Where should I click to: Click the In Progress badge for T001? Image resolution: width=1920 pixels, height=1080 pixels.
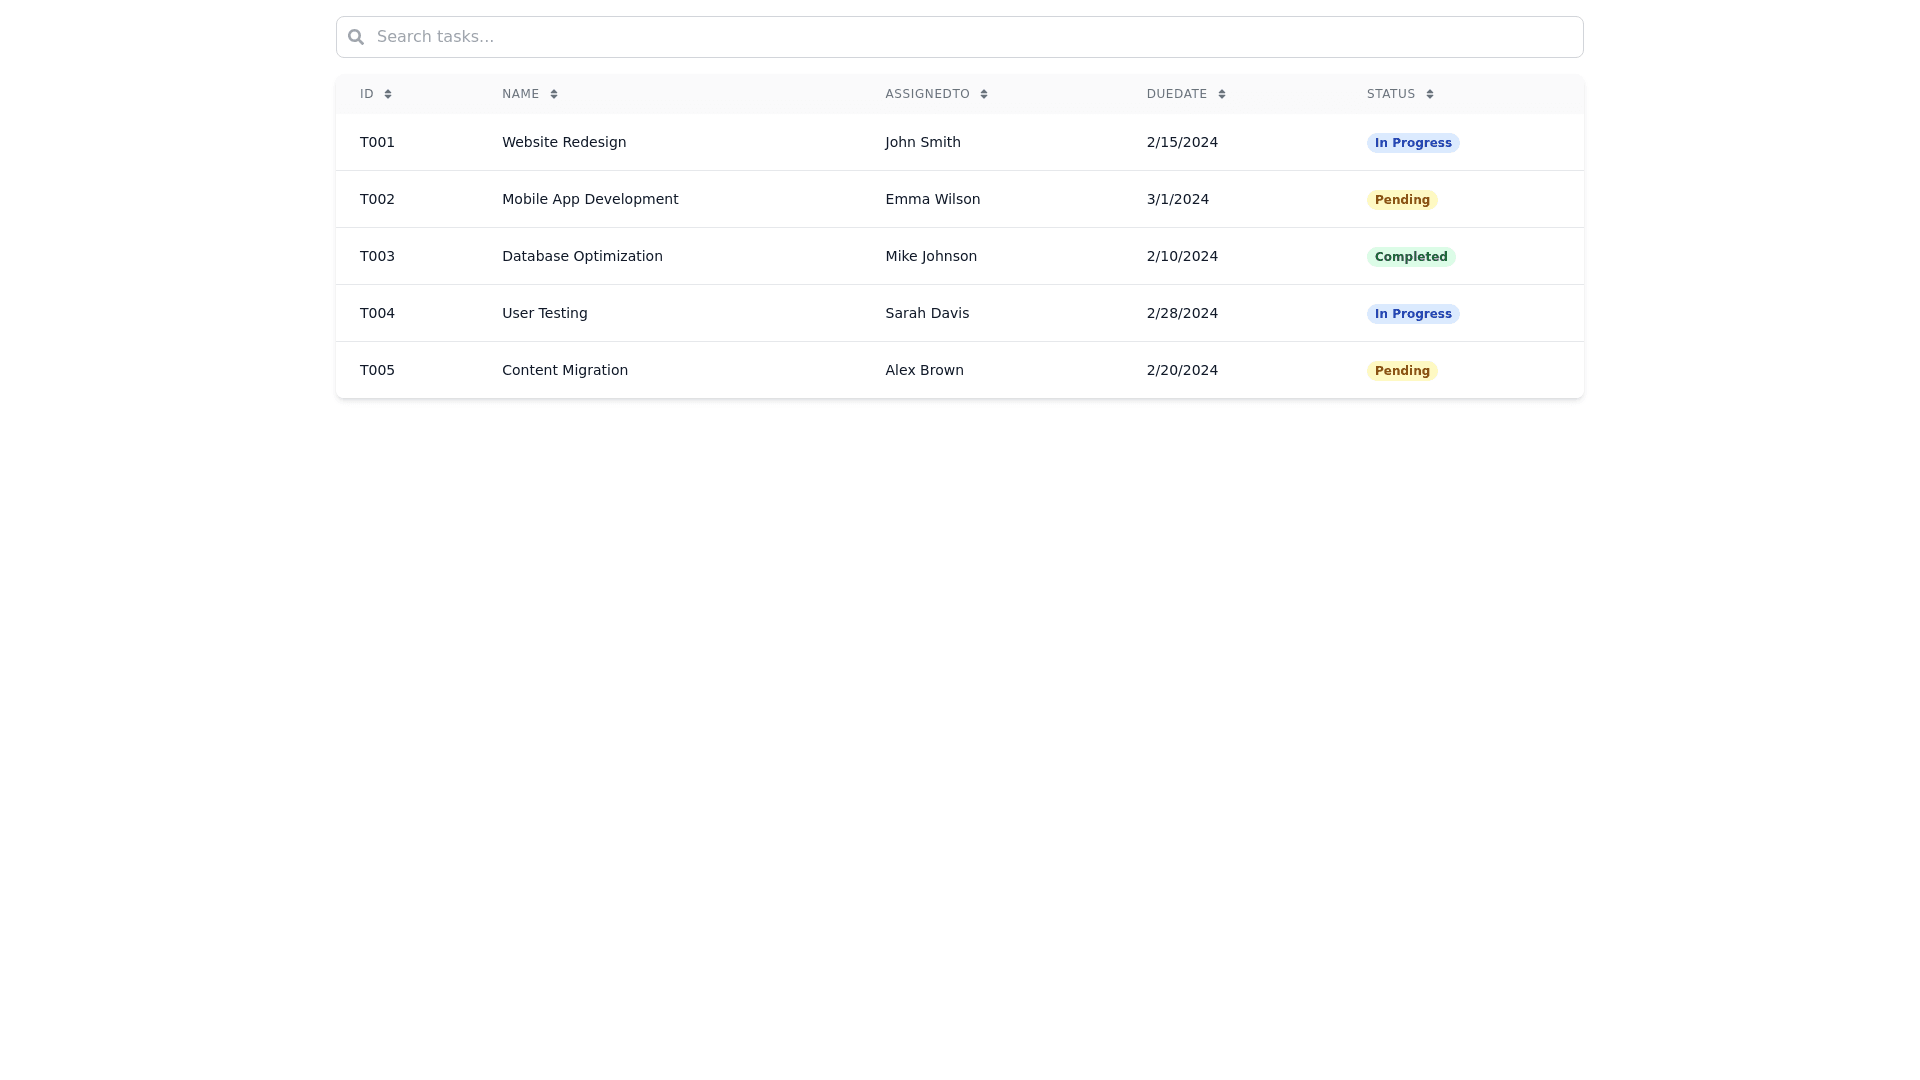pos(1412,143)
